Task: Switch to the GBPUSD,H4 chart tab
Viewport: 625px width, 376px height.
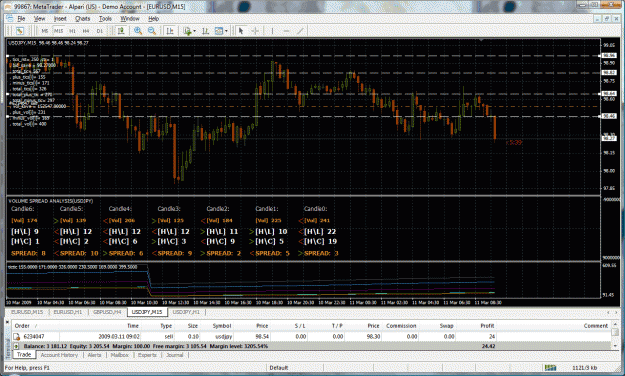Action: click(107, 312)
